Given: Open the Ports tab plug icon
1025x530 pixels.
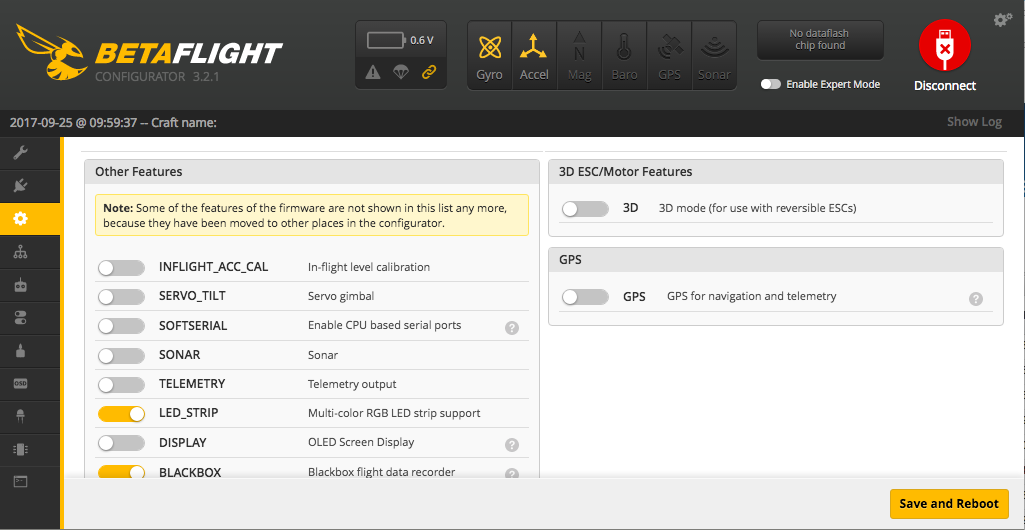Looking at the screenshot, I should (20, 186).
